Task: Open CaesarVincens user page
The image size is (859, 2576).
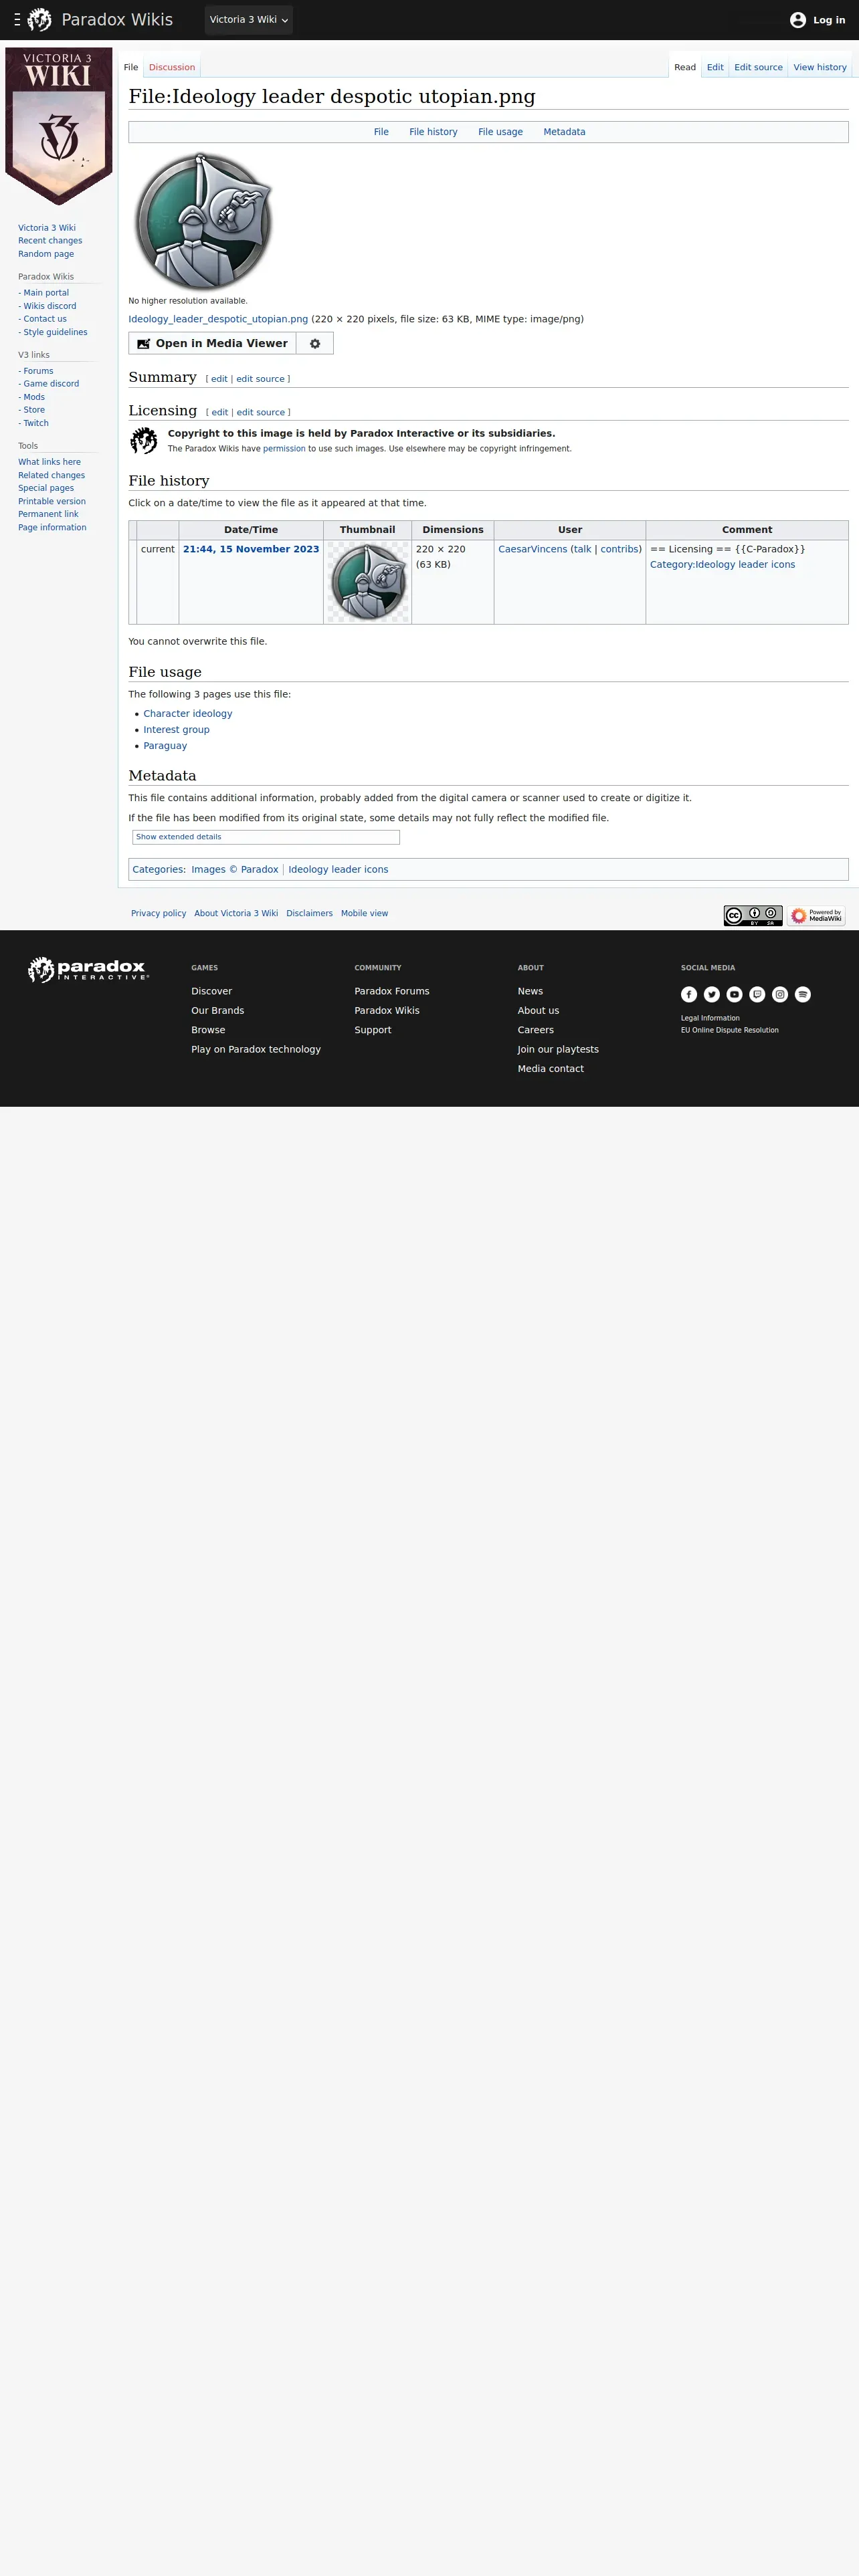Action: [532, 549]
